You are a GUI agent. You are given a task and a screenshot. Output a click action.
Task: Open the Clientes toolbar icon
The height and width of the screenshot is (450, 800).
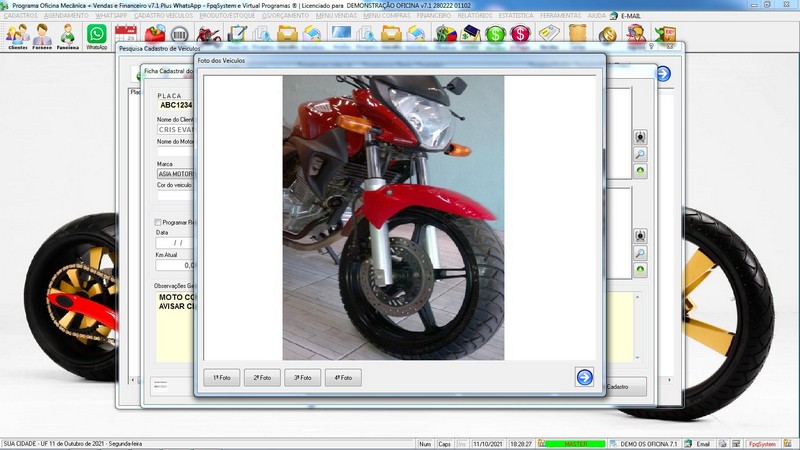pos(17,37)
